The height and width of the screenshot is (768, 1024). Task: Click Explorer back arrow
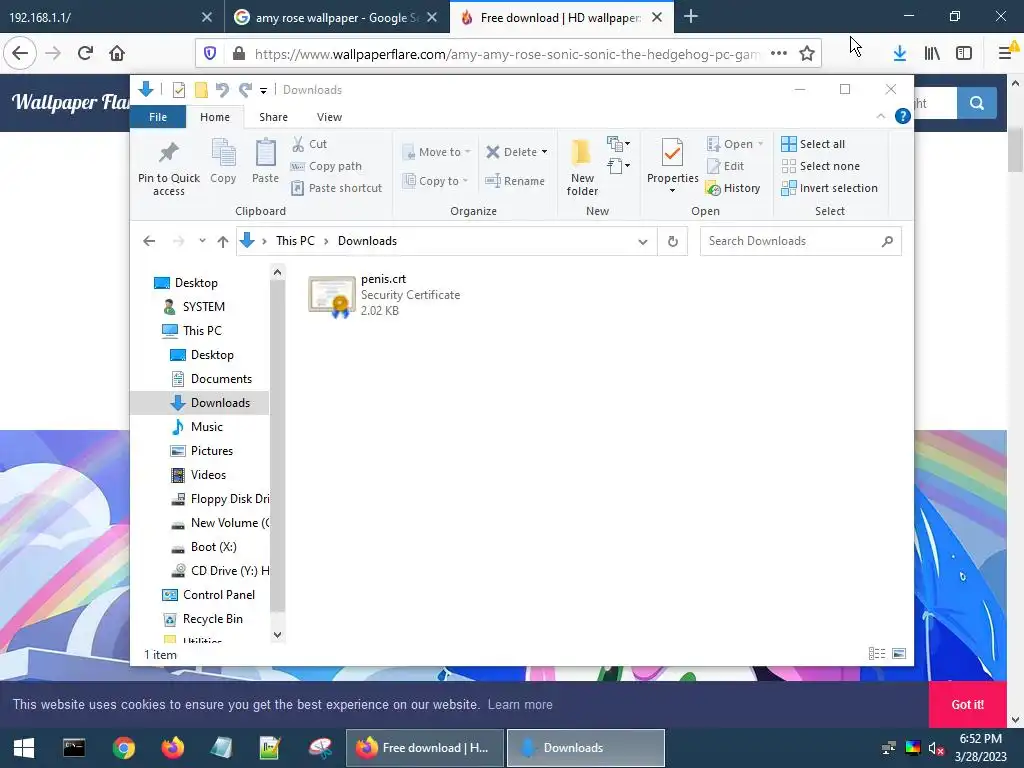tap(149, 241)
